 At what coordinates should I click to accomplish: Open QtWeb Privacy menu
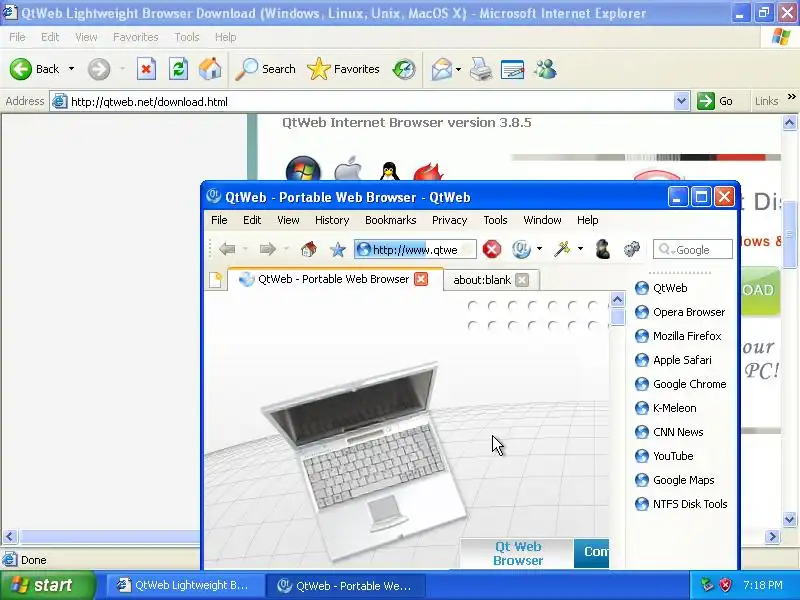click(x=449, y=220)
